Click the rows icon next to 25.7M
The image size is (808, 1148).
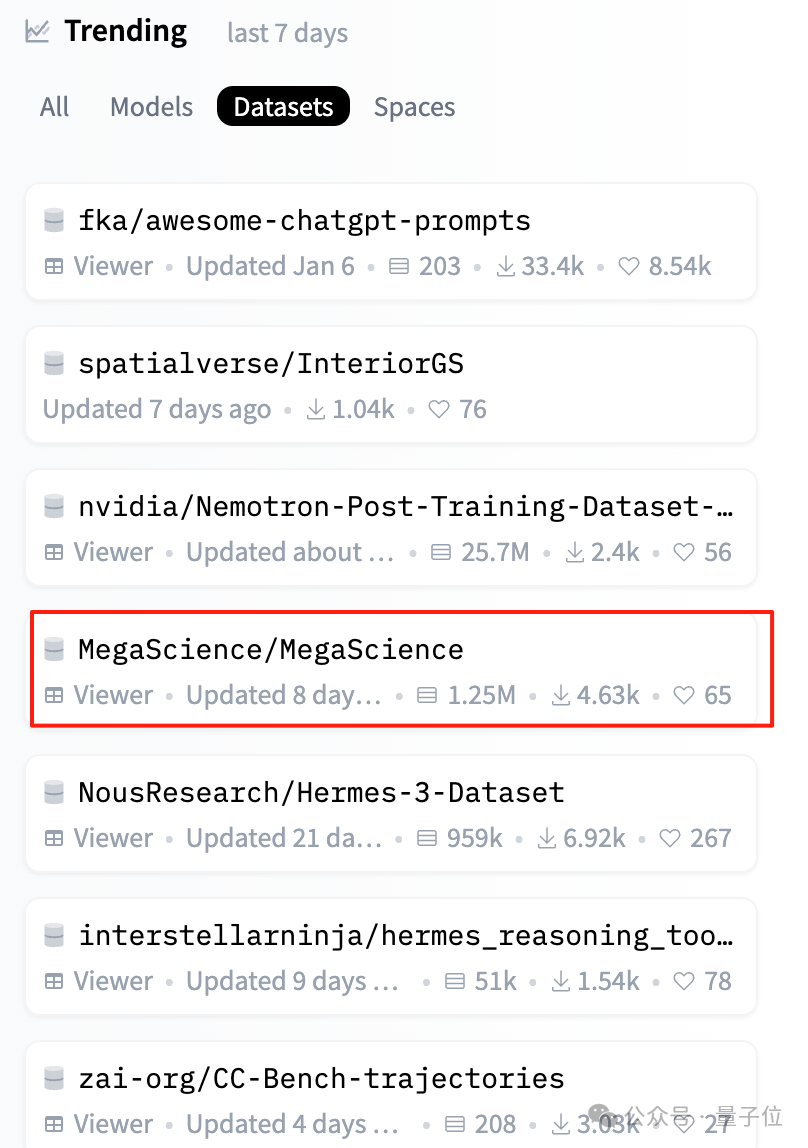coord(441,552)
